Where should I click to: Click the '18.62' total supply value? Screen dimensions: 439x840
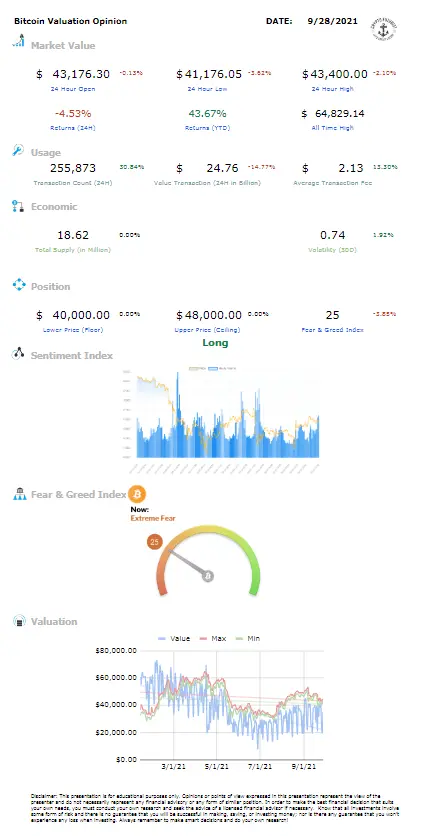tap(73, 235)
